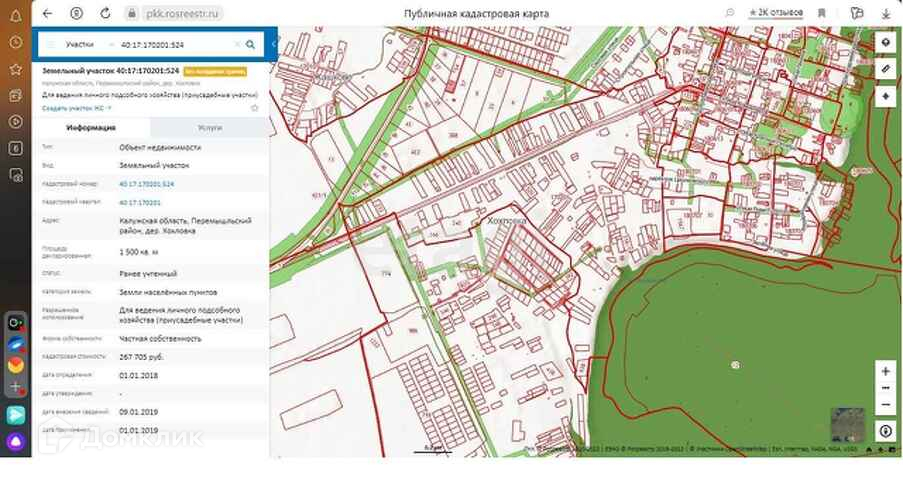
Task: Open sidebar collections icon
Action: tap(16, 96)
